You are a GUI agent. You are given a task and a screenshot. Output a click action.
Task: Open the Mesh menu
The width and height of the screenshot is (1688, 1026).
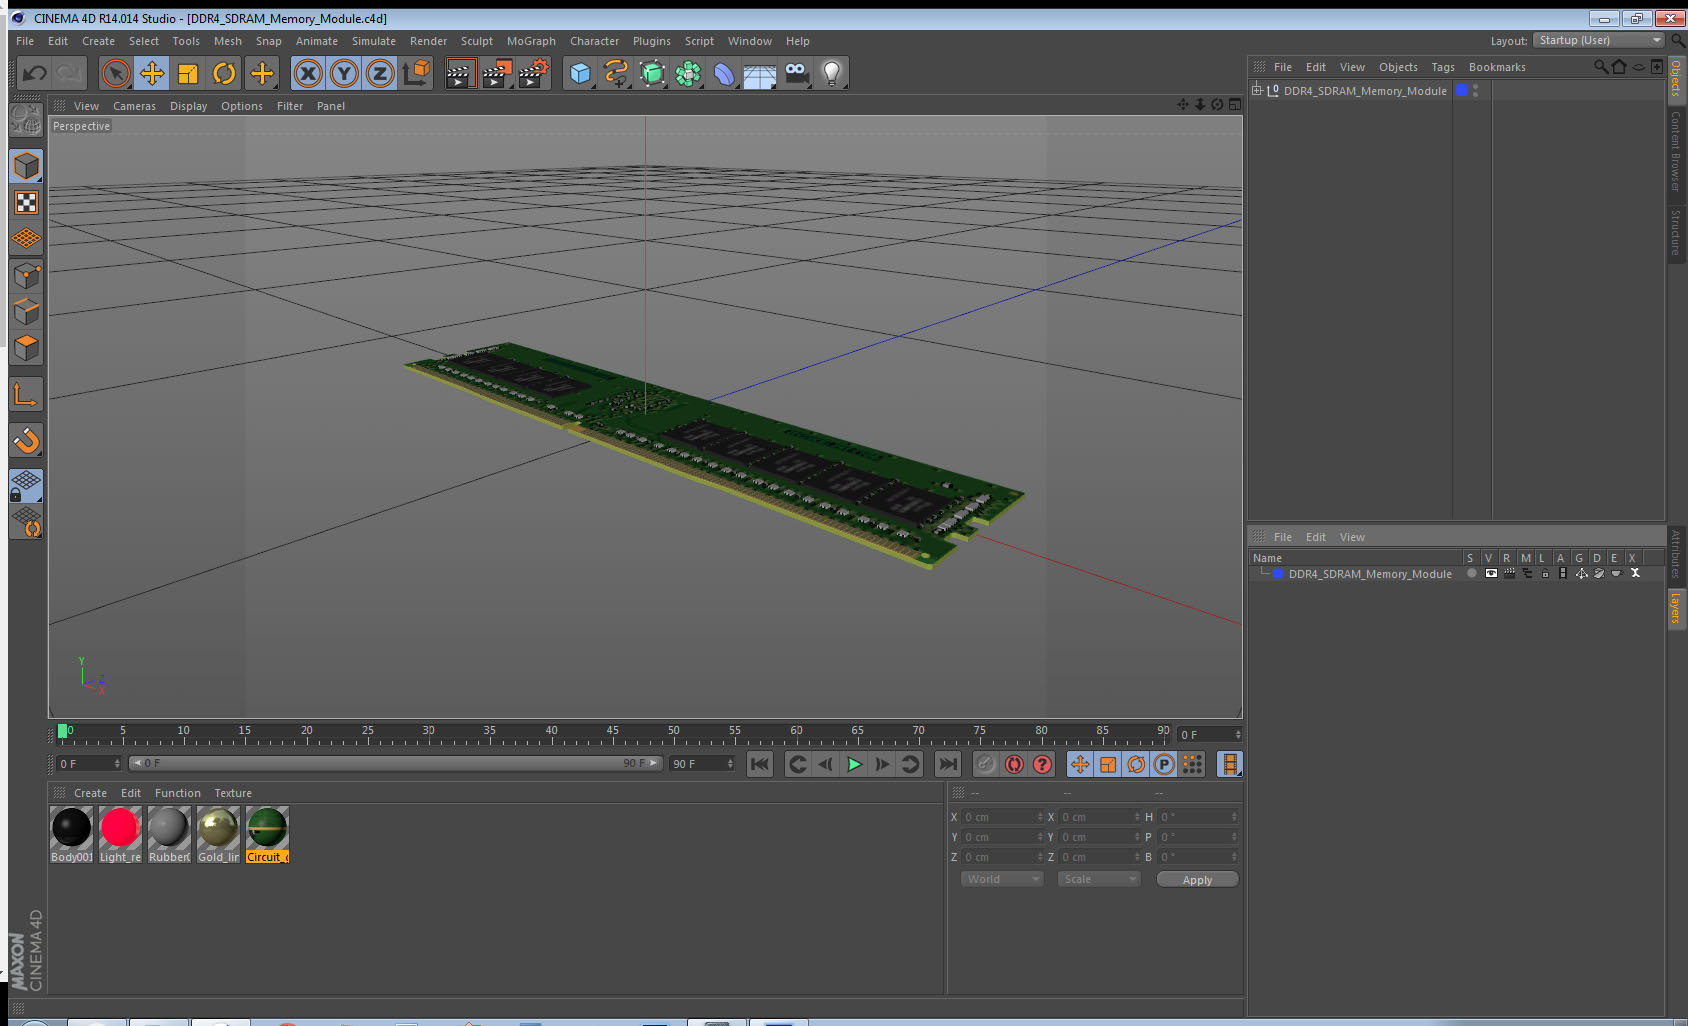click(x=228, y=41)
